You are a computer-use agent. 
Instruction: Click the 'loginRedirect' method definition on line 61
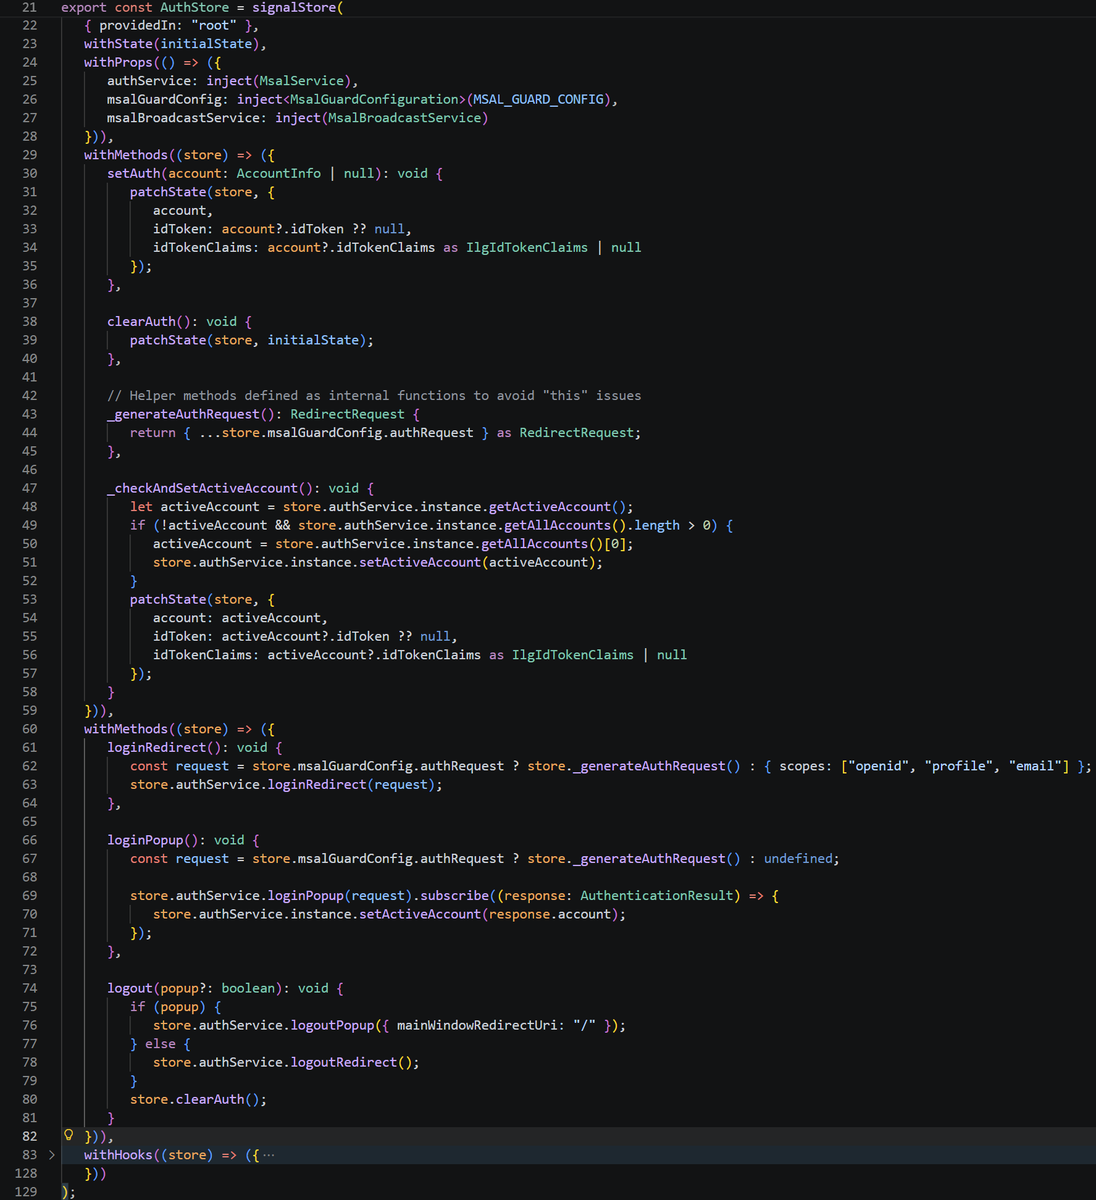click(156, 747)
